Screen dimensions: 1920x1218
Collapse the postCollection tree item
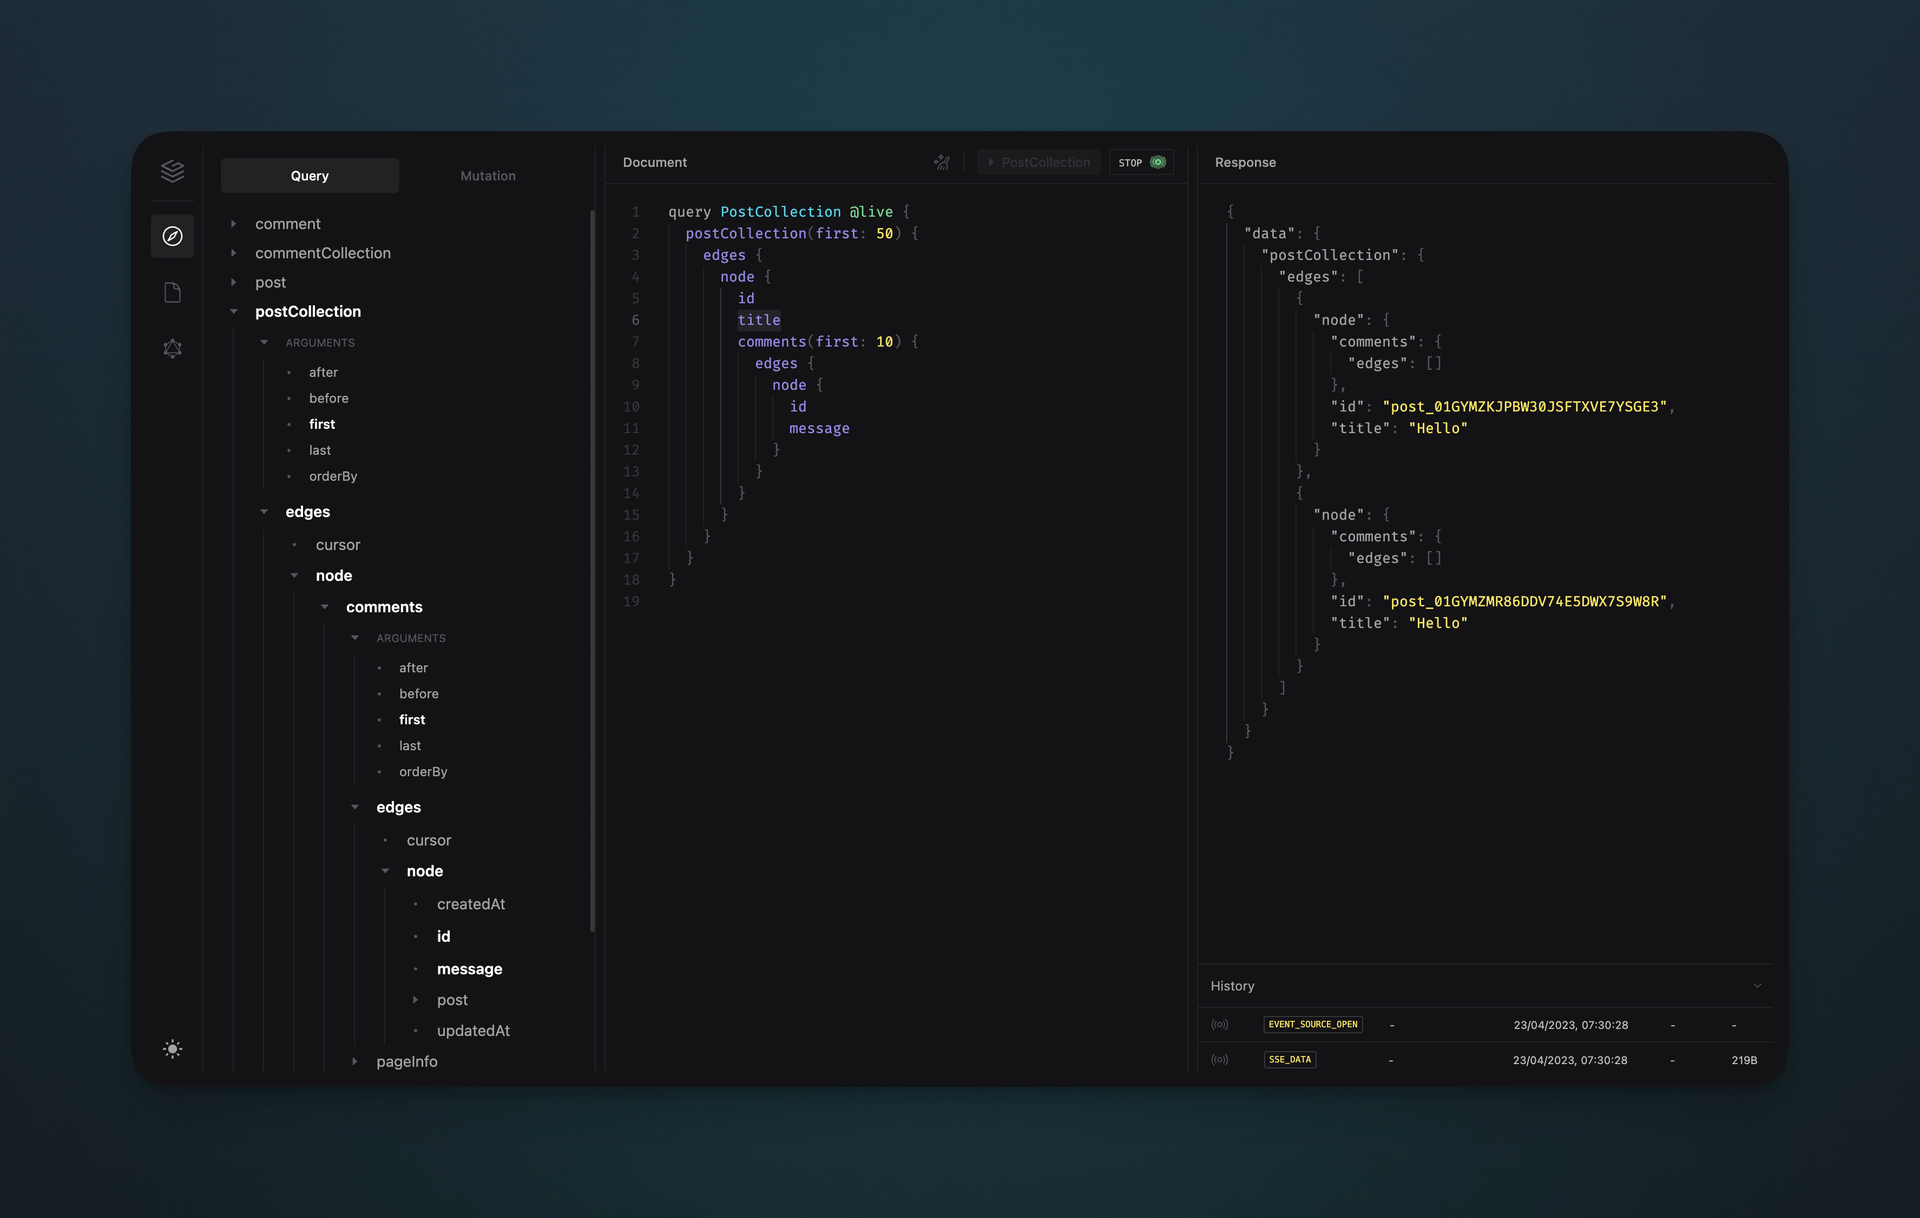point(234,312)
